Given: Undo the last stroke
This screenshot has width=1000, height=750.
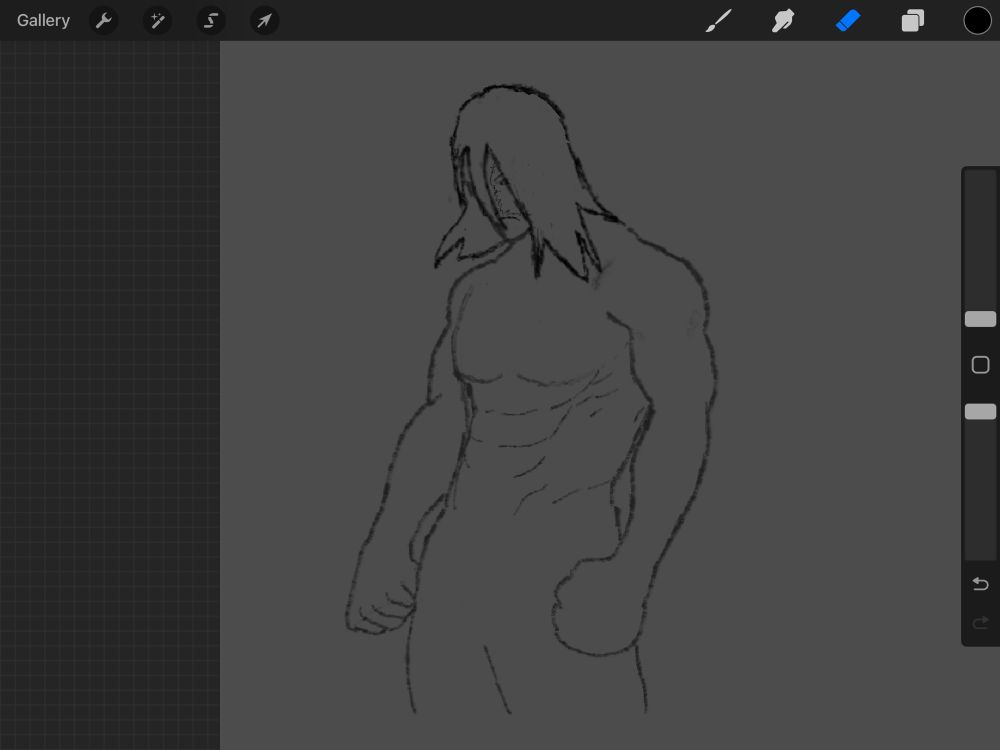Looking at the screenshot, I should click(x=980, y=584).
